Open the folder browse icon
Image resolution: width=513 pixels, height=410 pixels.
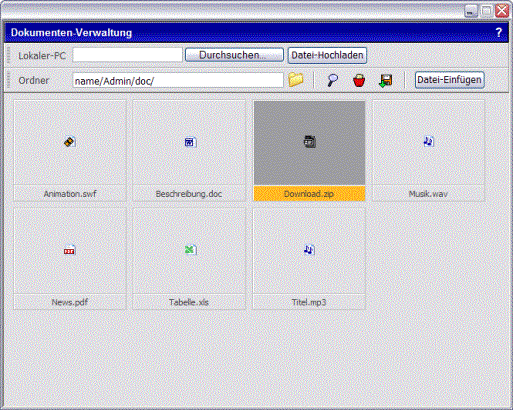296,80
